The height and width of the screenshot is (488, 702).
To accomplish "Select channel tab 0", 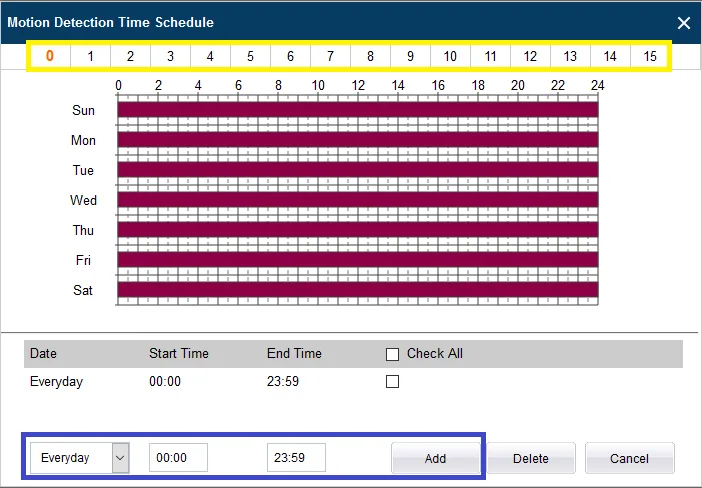I will 49,56.
